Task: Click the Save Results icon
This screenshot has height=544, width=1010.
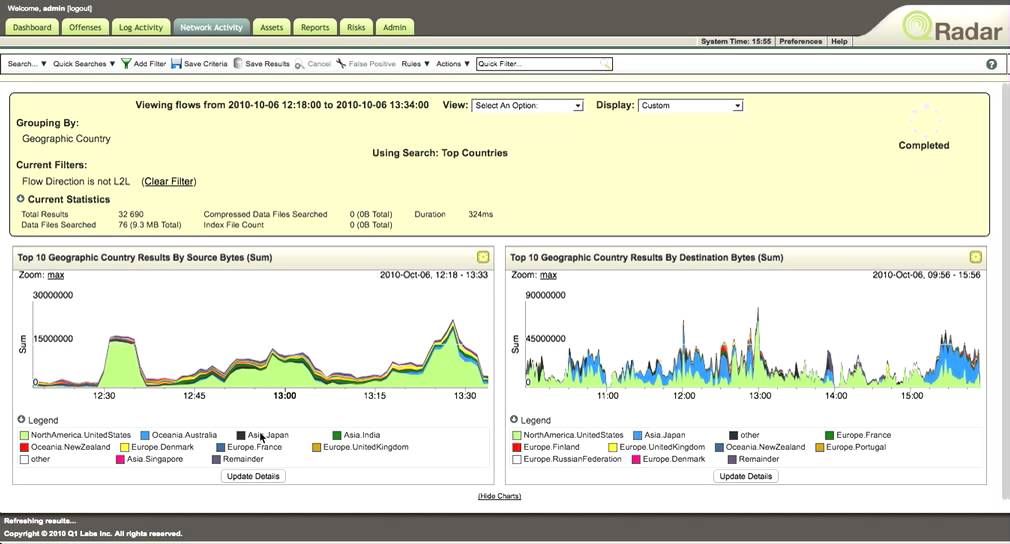Action: [238, 63]
